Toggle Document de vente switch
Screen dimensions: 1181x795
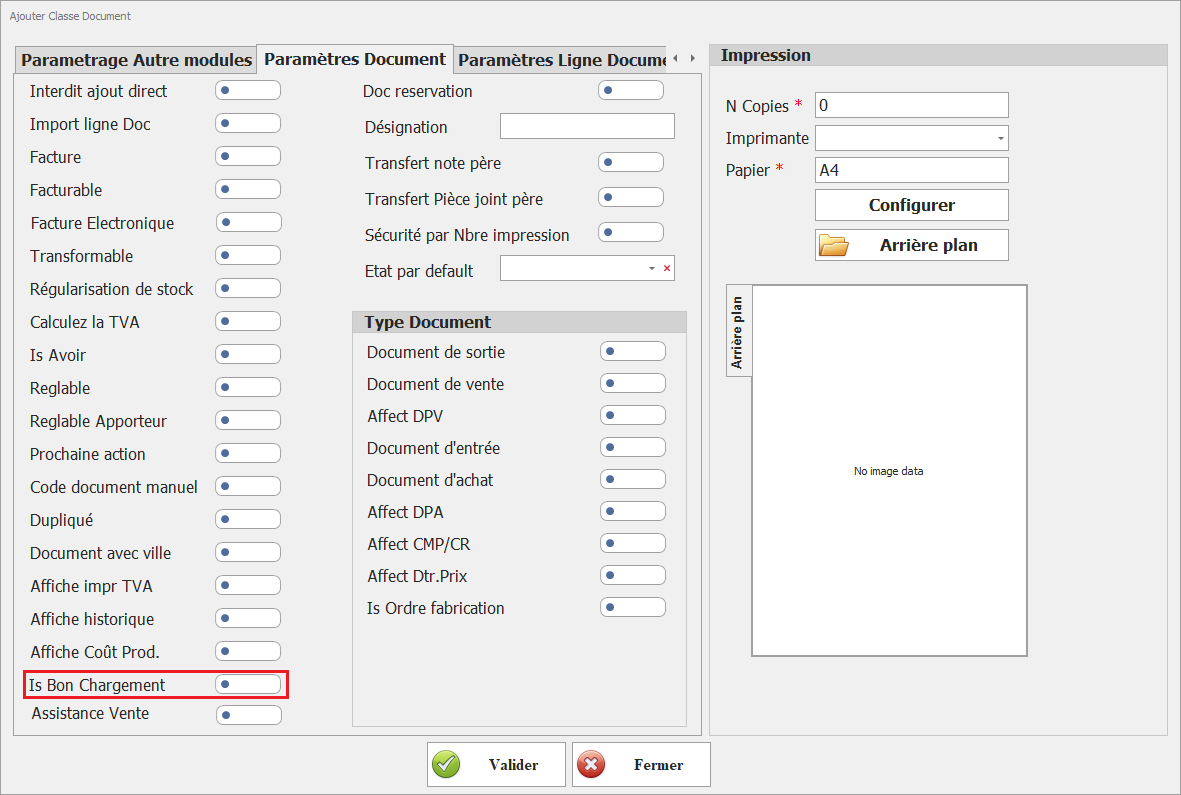[x=633, y=384]
